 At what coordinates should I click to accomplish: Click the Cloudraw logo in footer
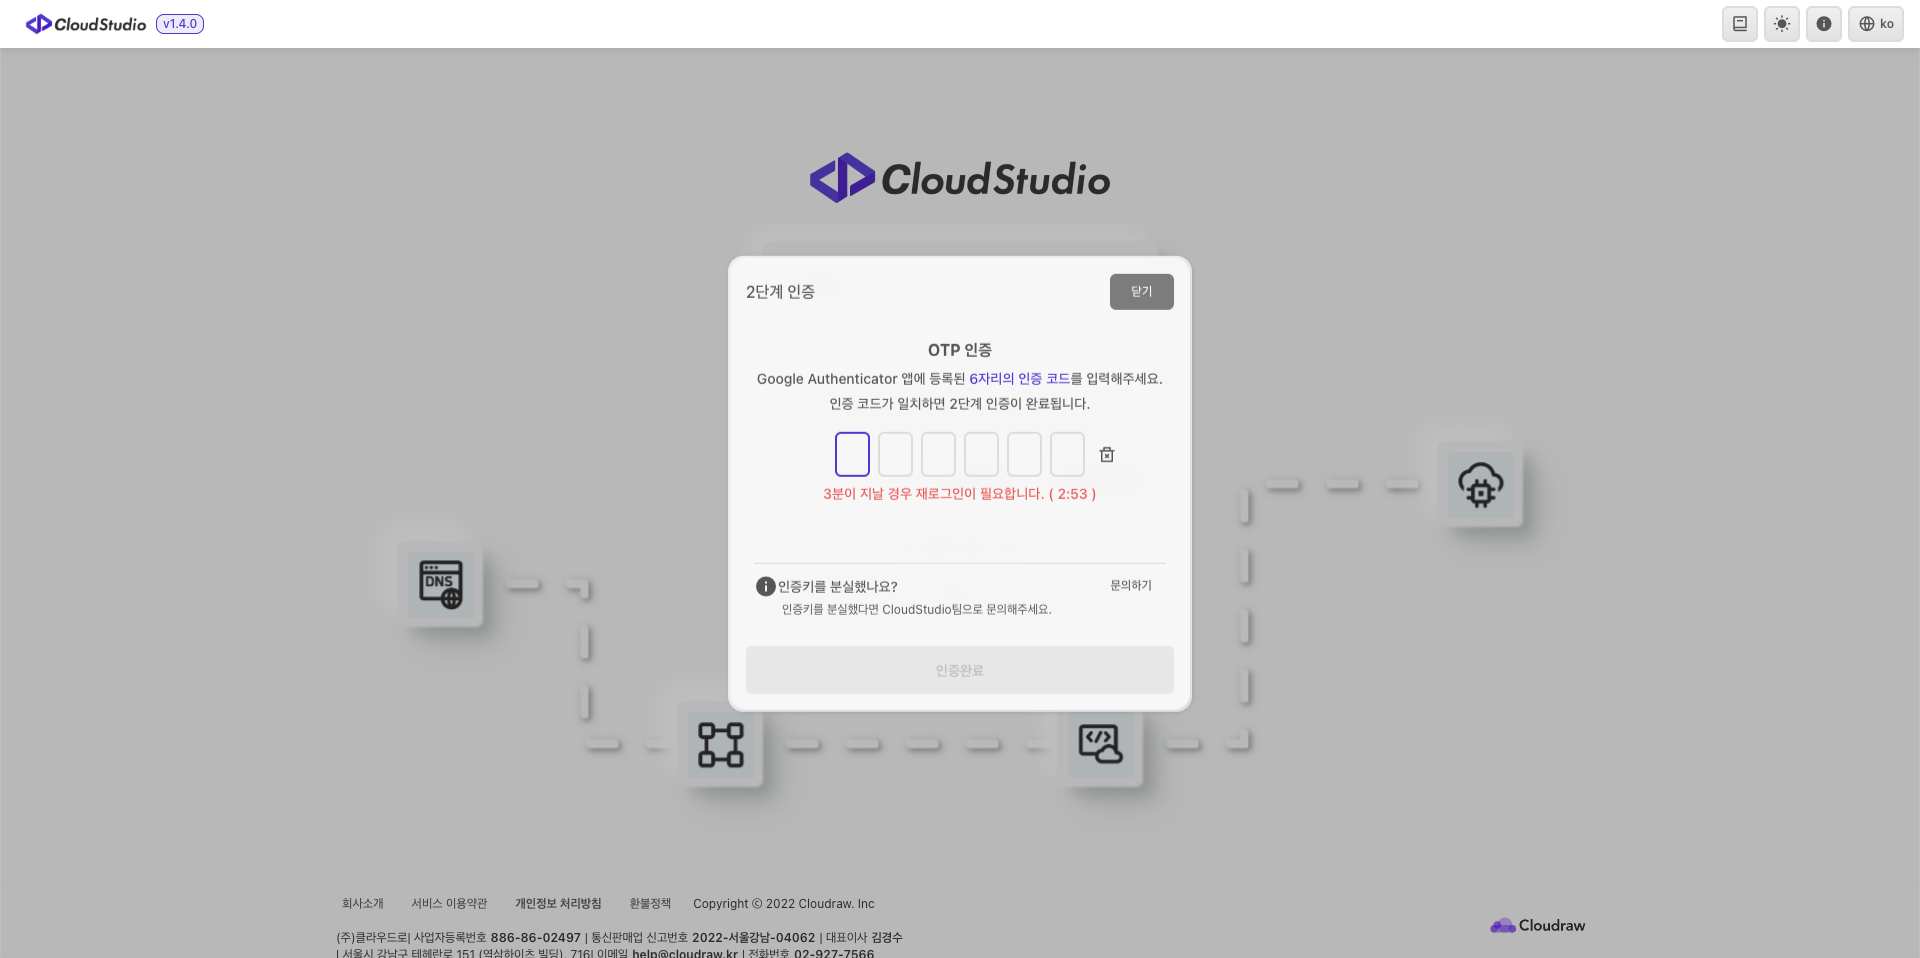coord(1538,926)
